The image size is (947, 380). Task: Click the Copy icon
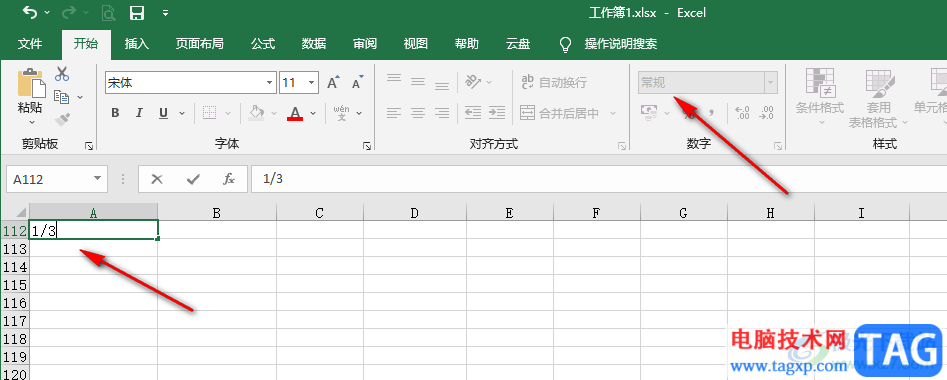61,96
